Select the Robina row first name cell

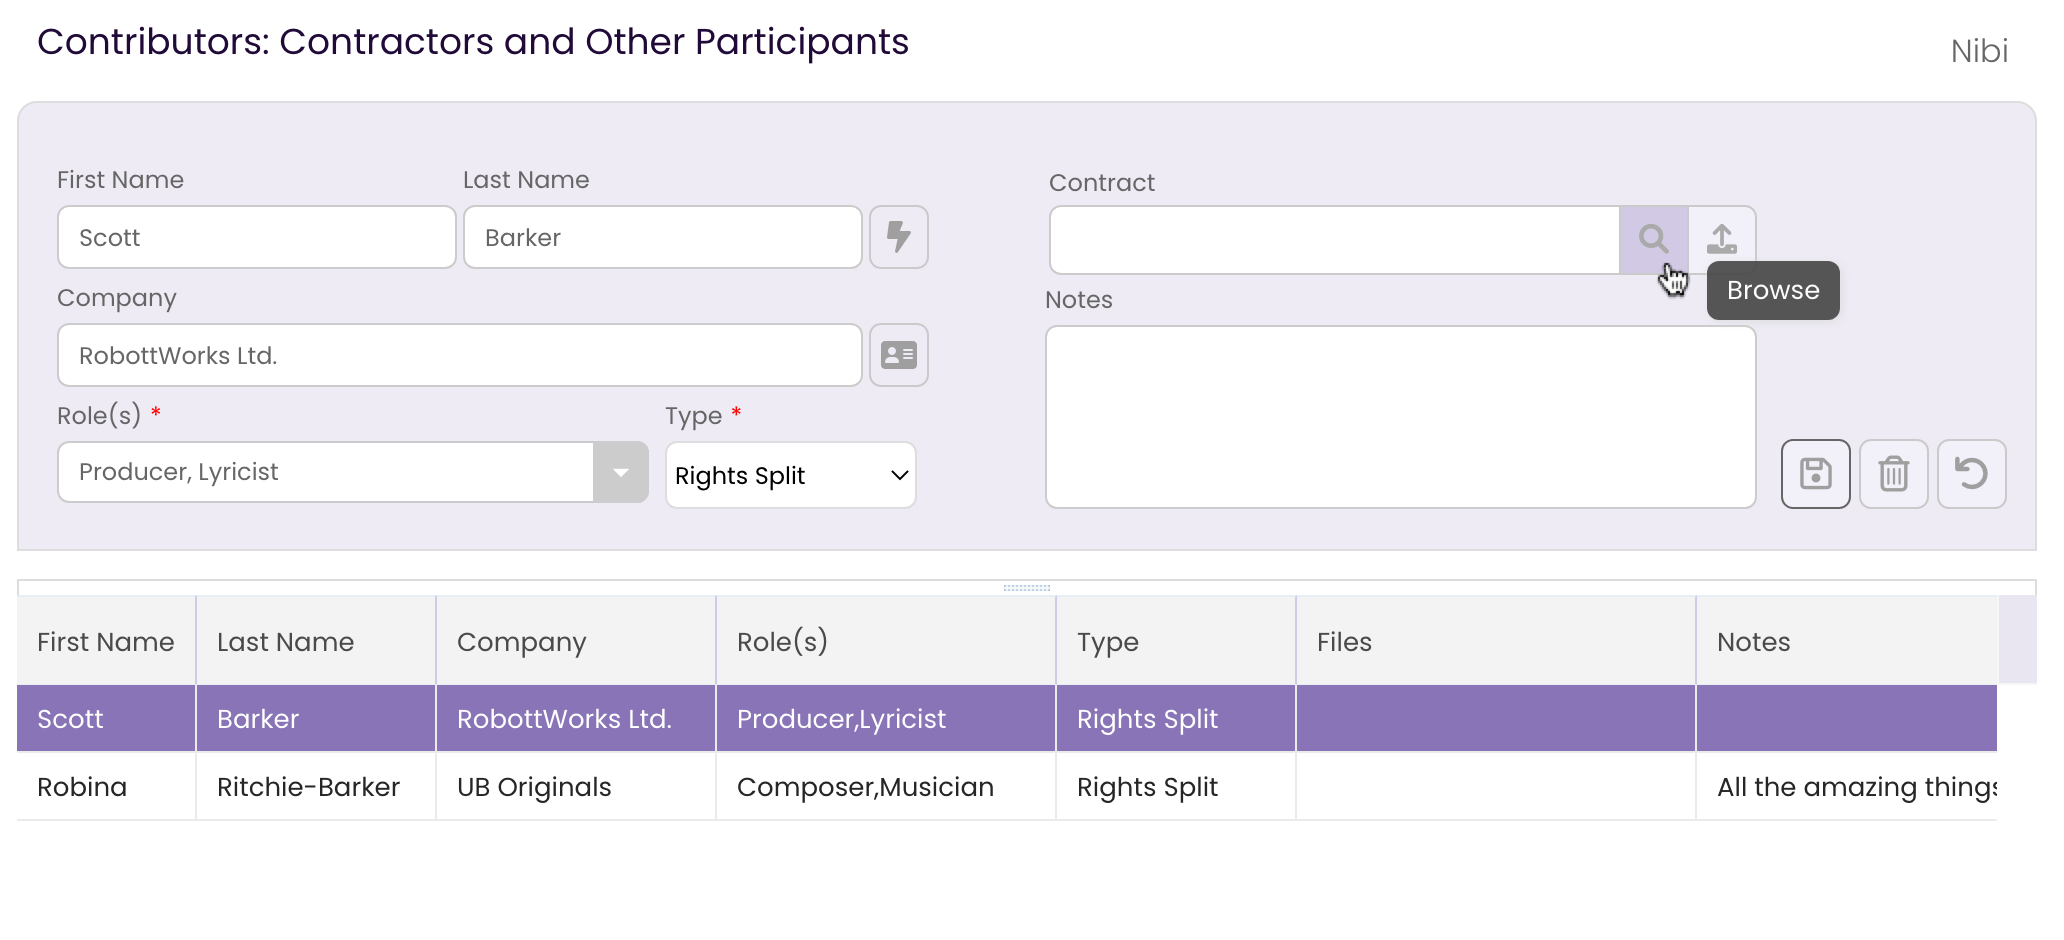(106, 786)
